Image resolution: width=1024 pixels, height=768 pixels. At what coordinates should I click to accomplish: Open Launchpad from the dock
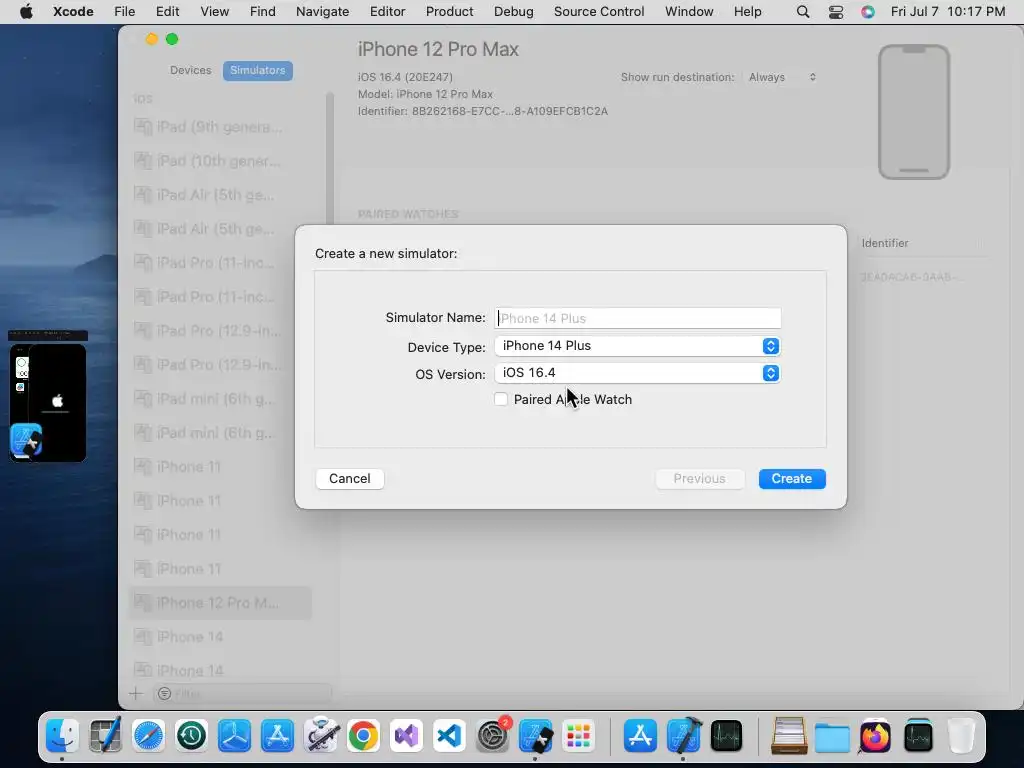(579, 736)
